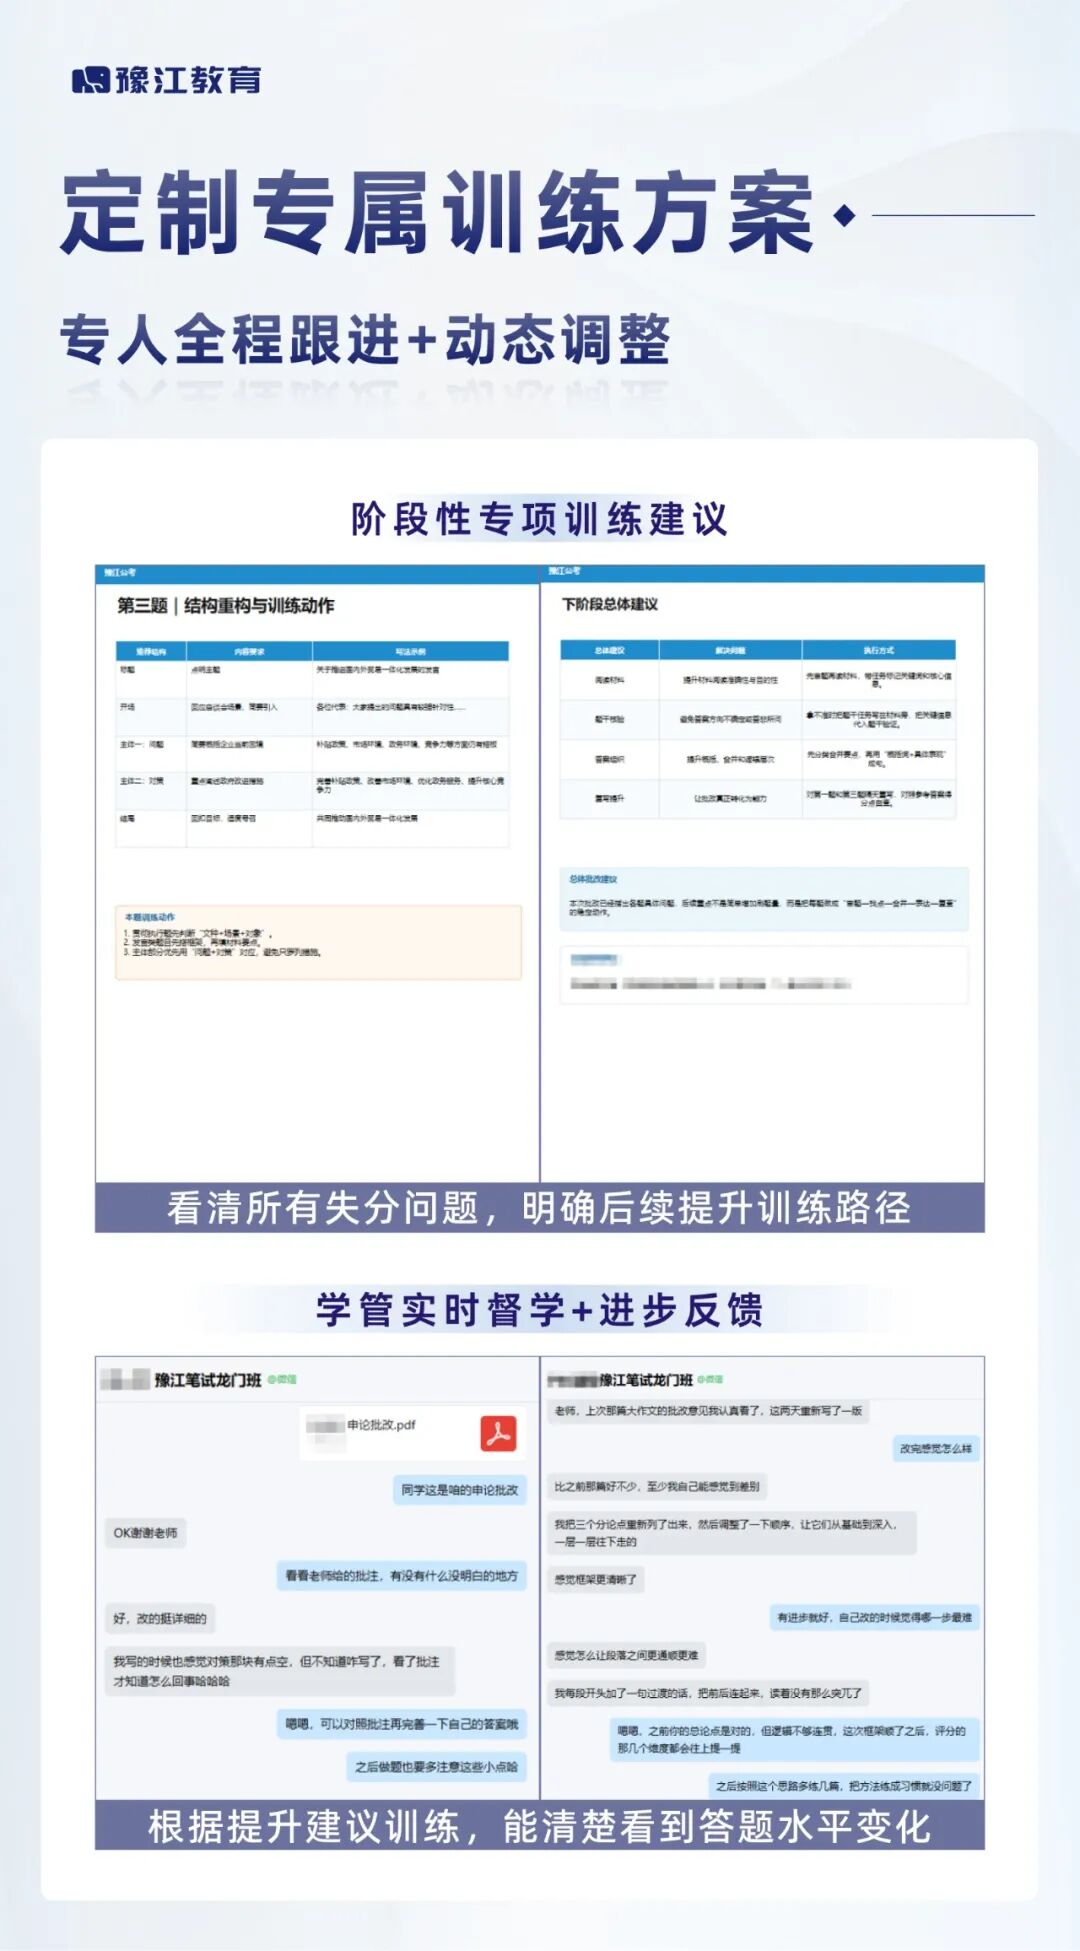The image size is (1080, 1951).
Task: Click banner '根据提升建议训练，能清楚看到答题水平变化'
Action: coord(539,1826)
